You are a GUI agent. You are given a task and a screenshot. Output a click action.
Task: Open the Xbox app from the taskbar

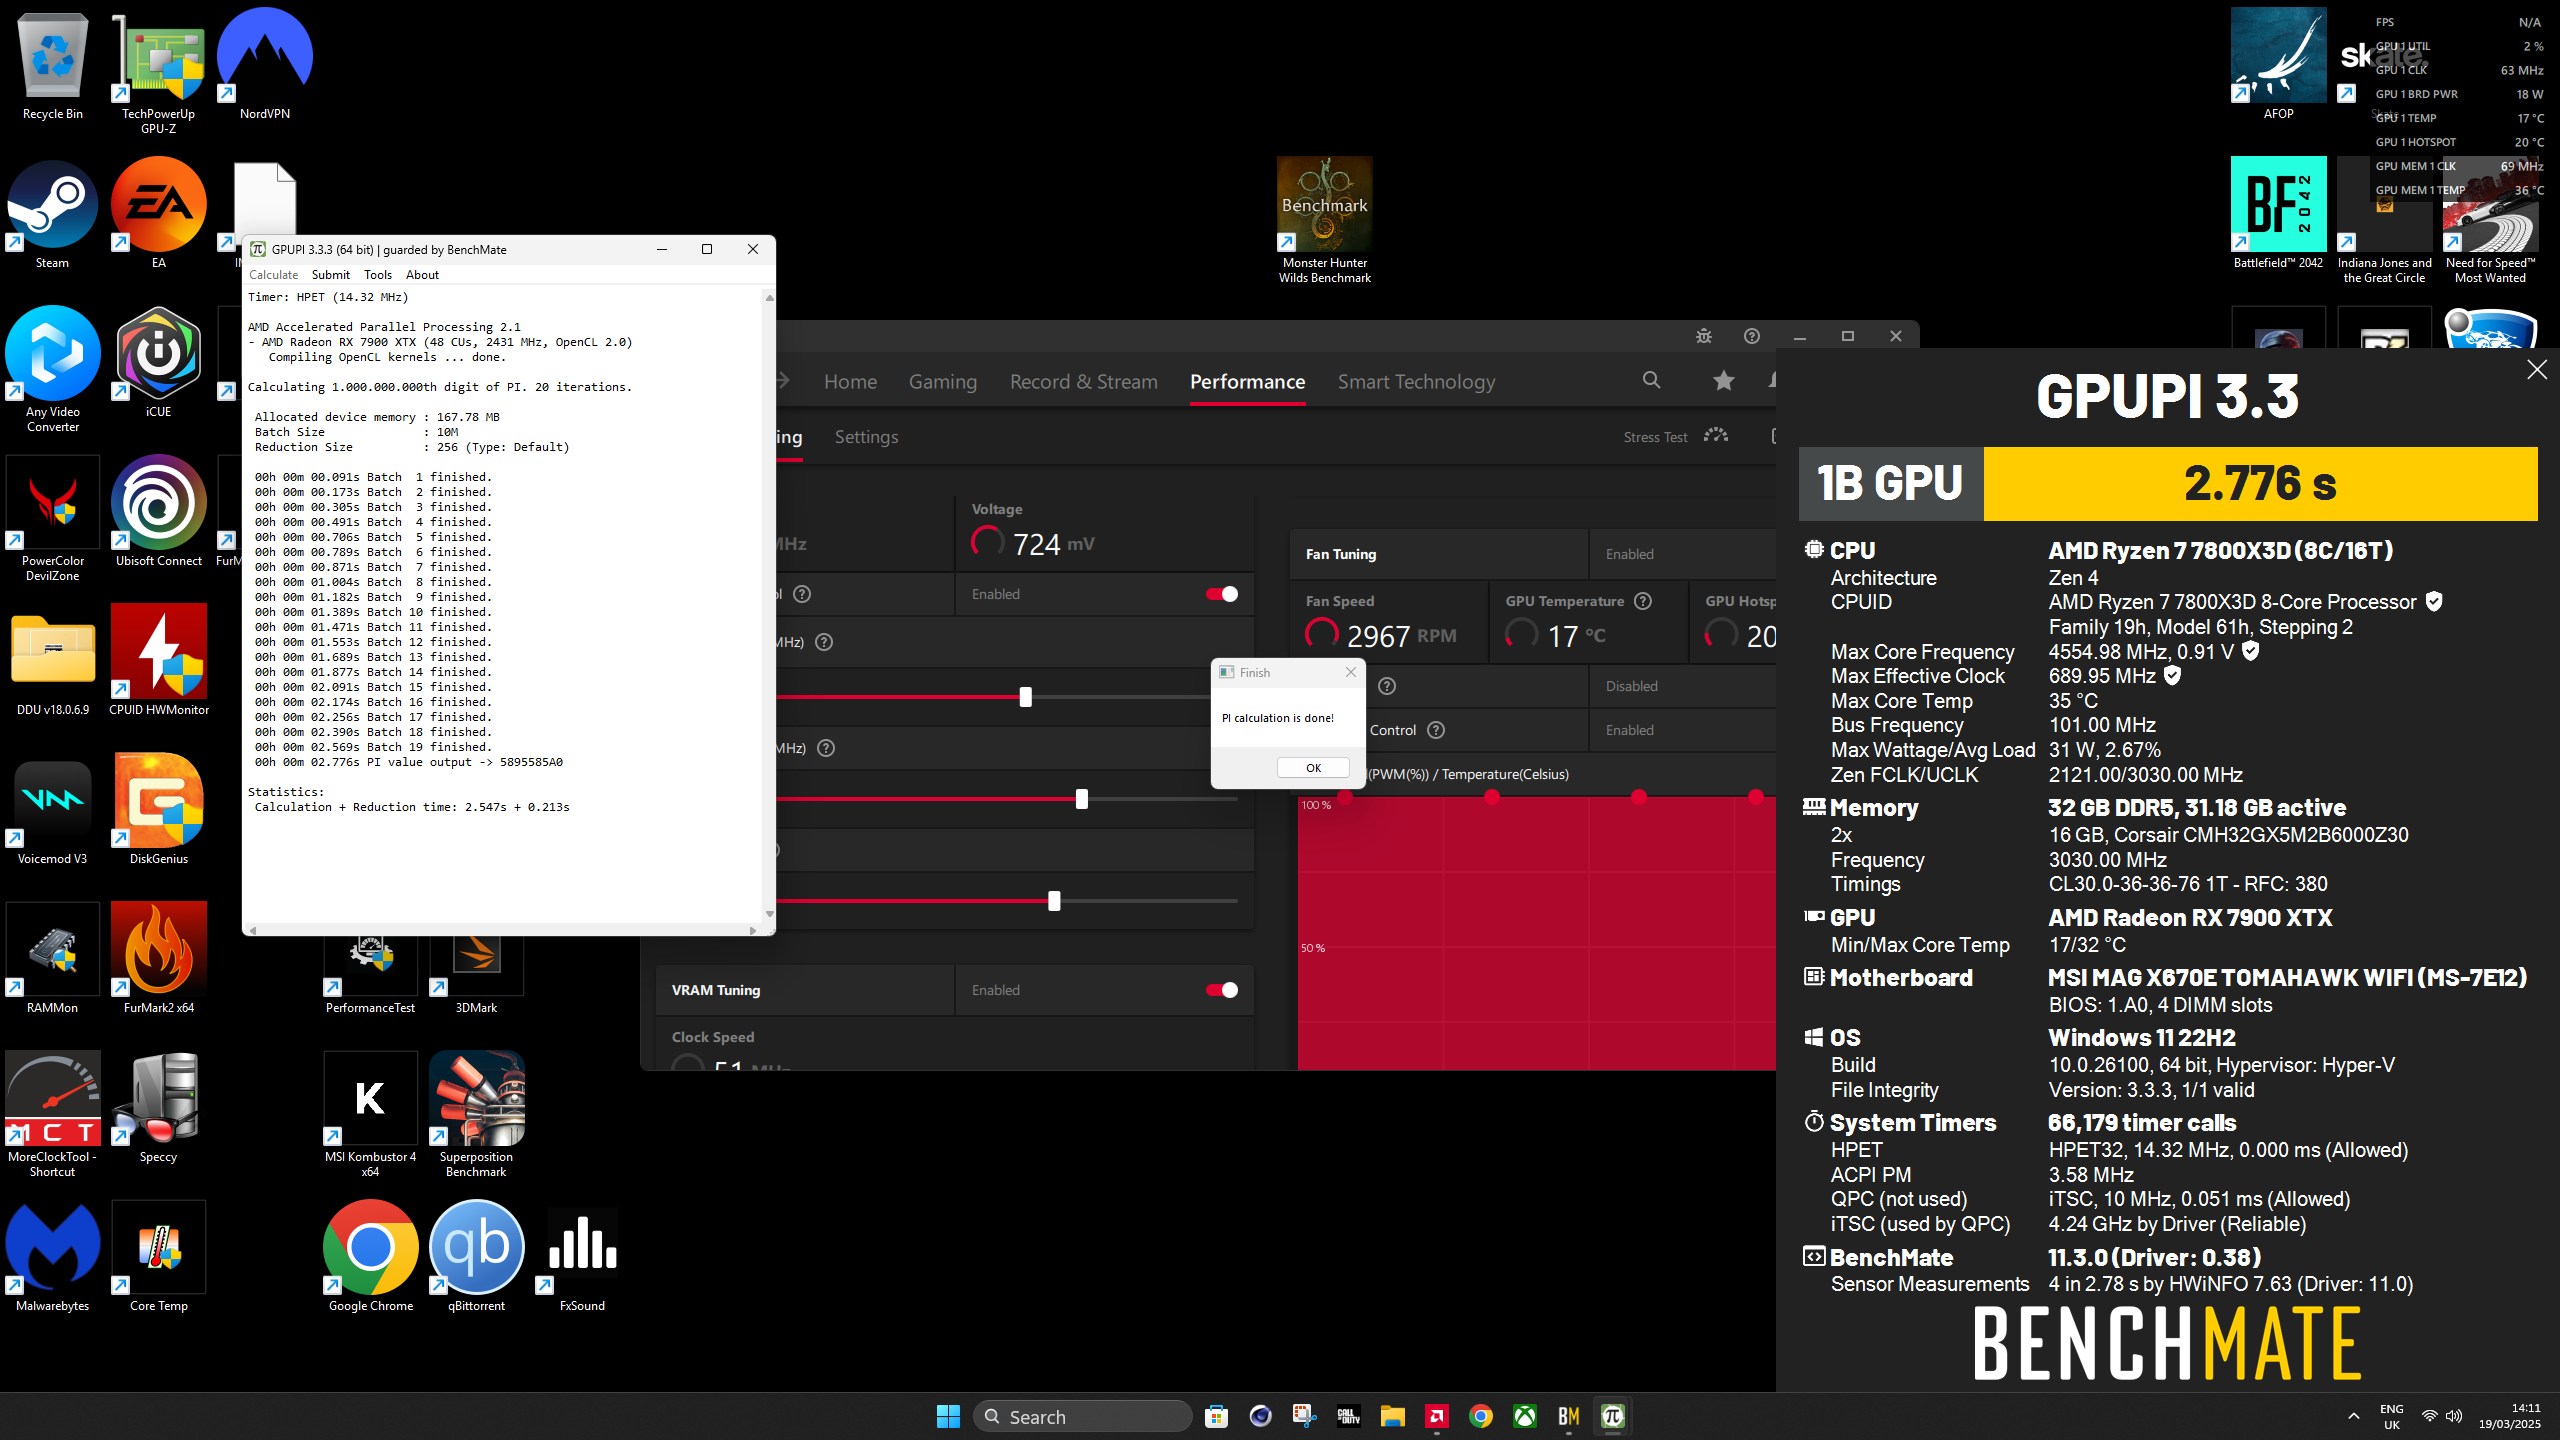pyautogui.click(x=1525, y=1416)
